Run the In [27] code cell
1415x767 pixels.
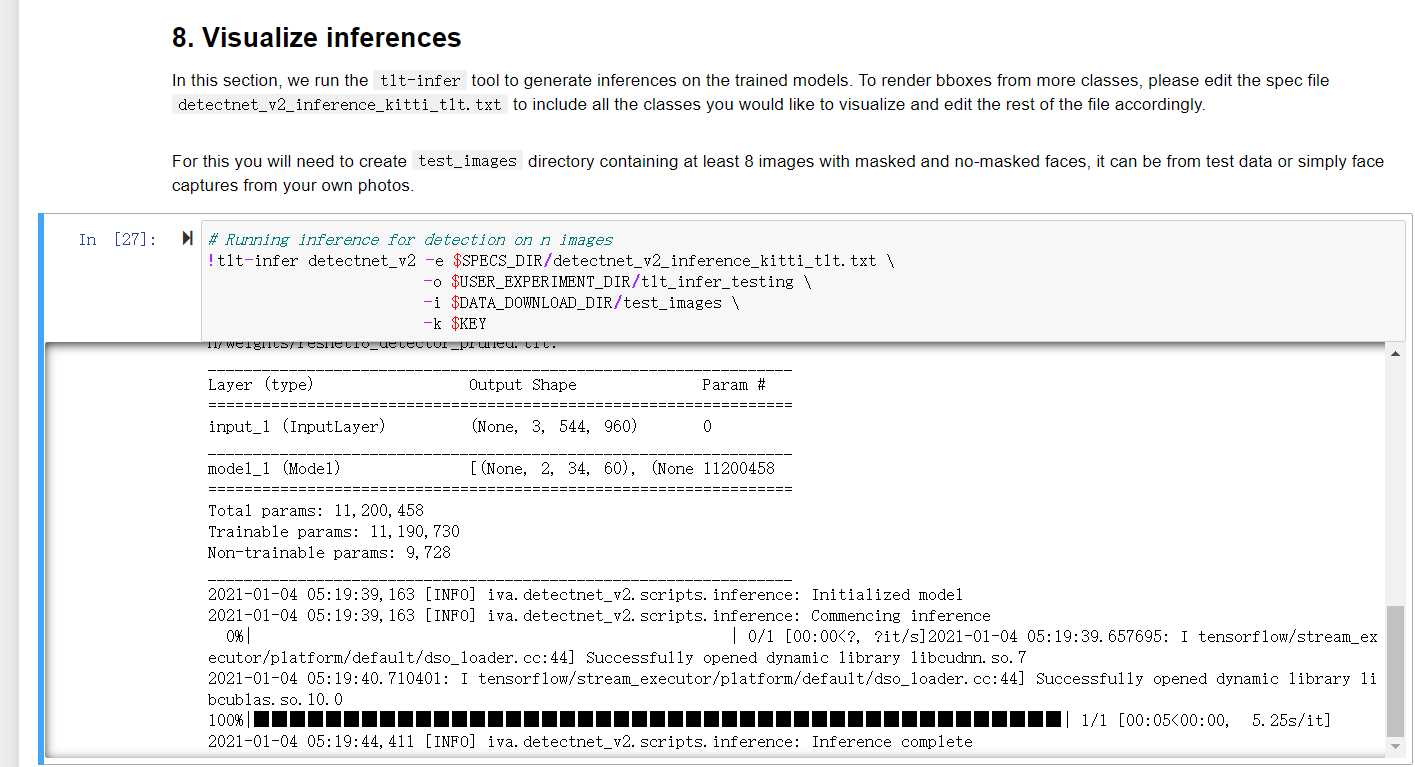point(186,237)
